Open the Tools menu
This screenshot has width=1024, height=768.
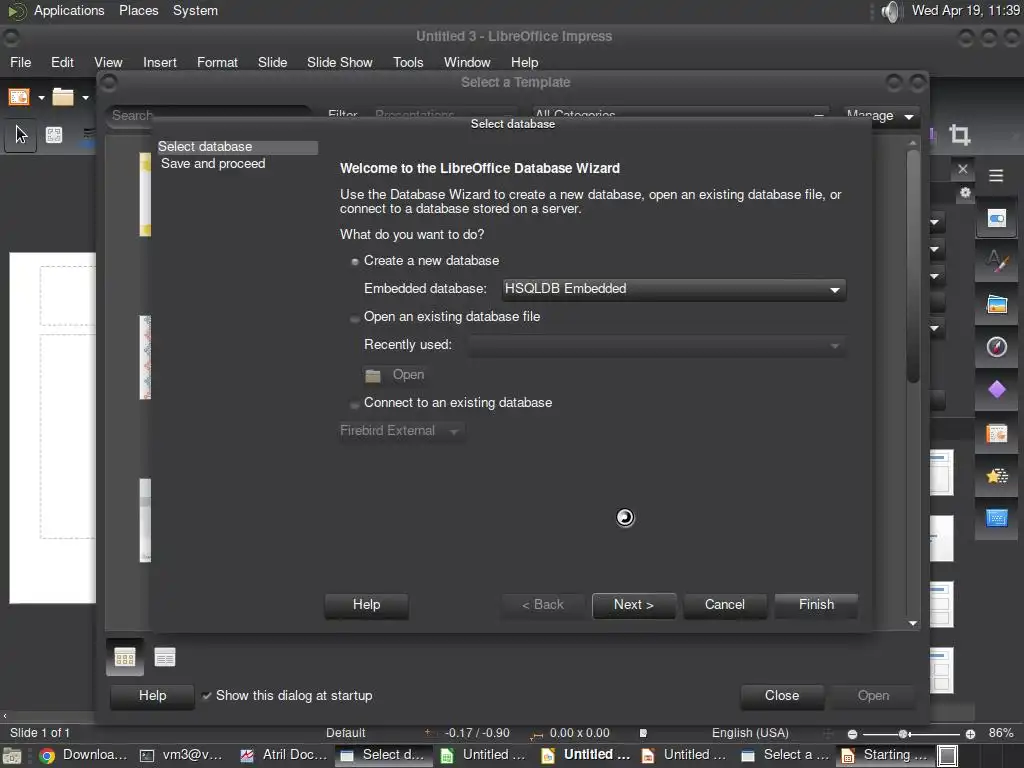tap(408, 63)
